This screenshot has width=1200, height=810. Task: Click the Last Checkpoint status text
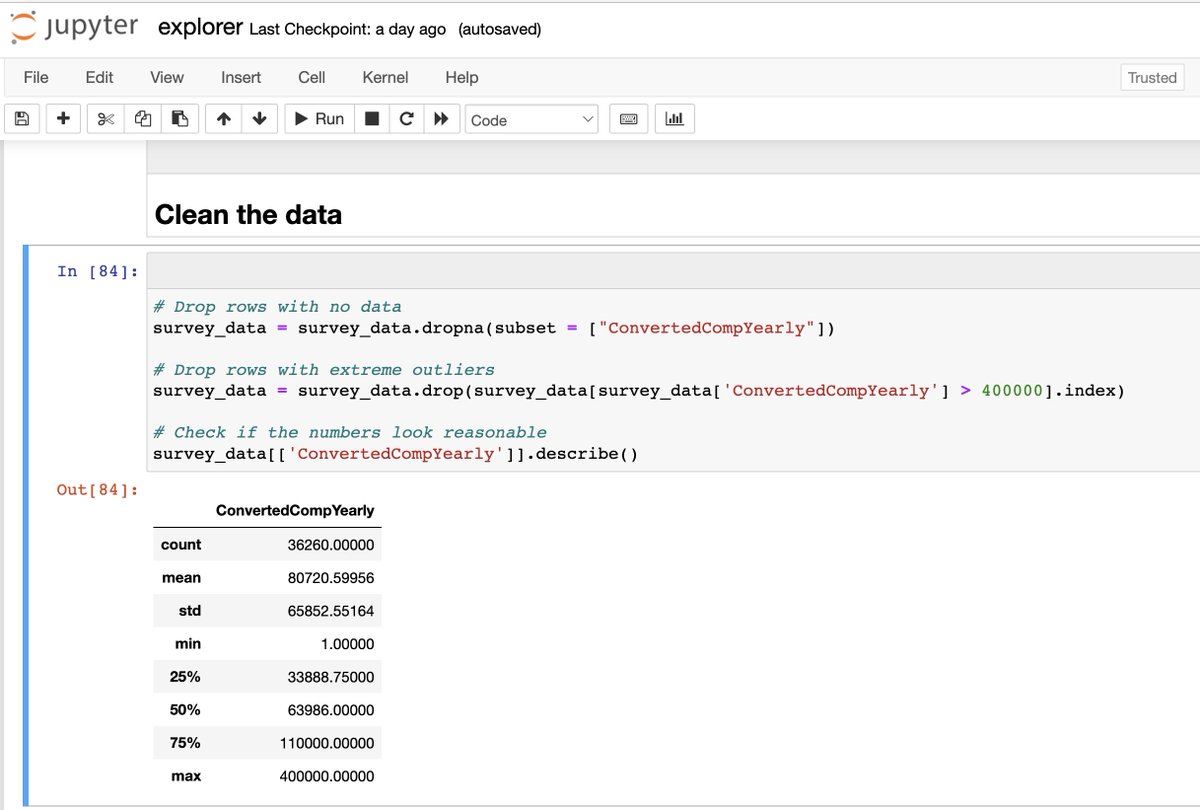click(x=347, y=29)
